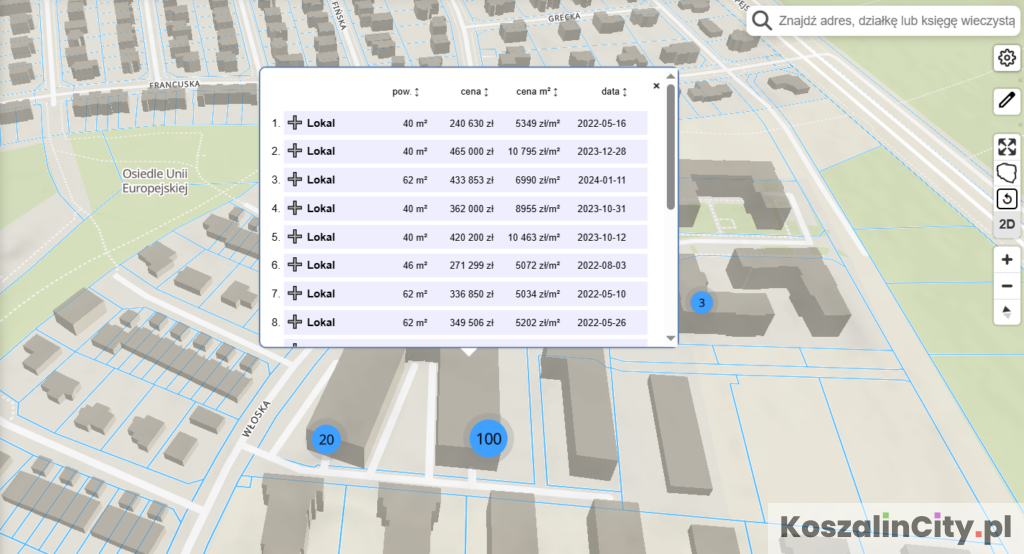Click the Poland outline map icon
Image resolution: width=1024 pixels, height=554 pixels.
1006,173
